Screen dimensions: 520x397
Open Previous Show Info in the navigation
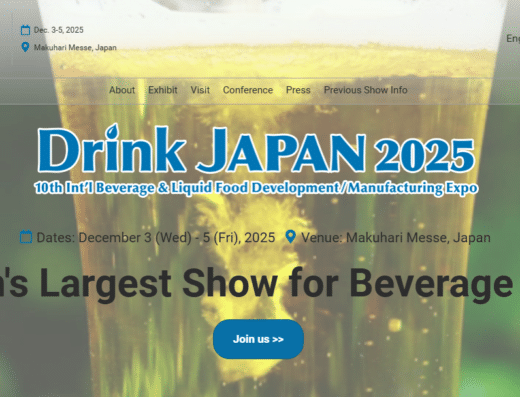coord(366,90)
